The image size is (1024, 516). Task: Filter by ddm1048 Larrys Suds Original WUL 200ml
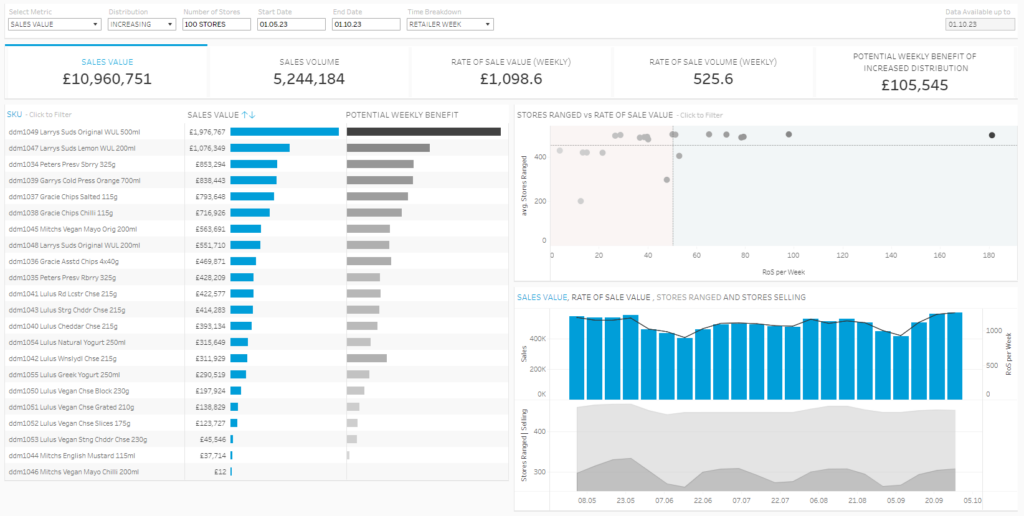pos(73,246)
